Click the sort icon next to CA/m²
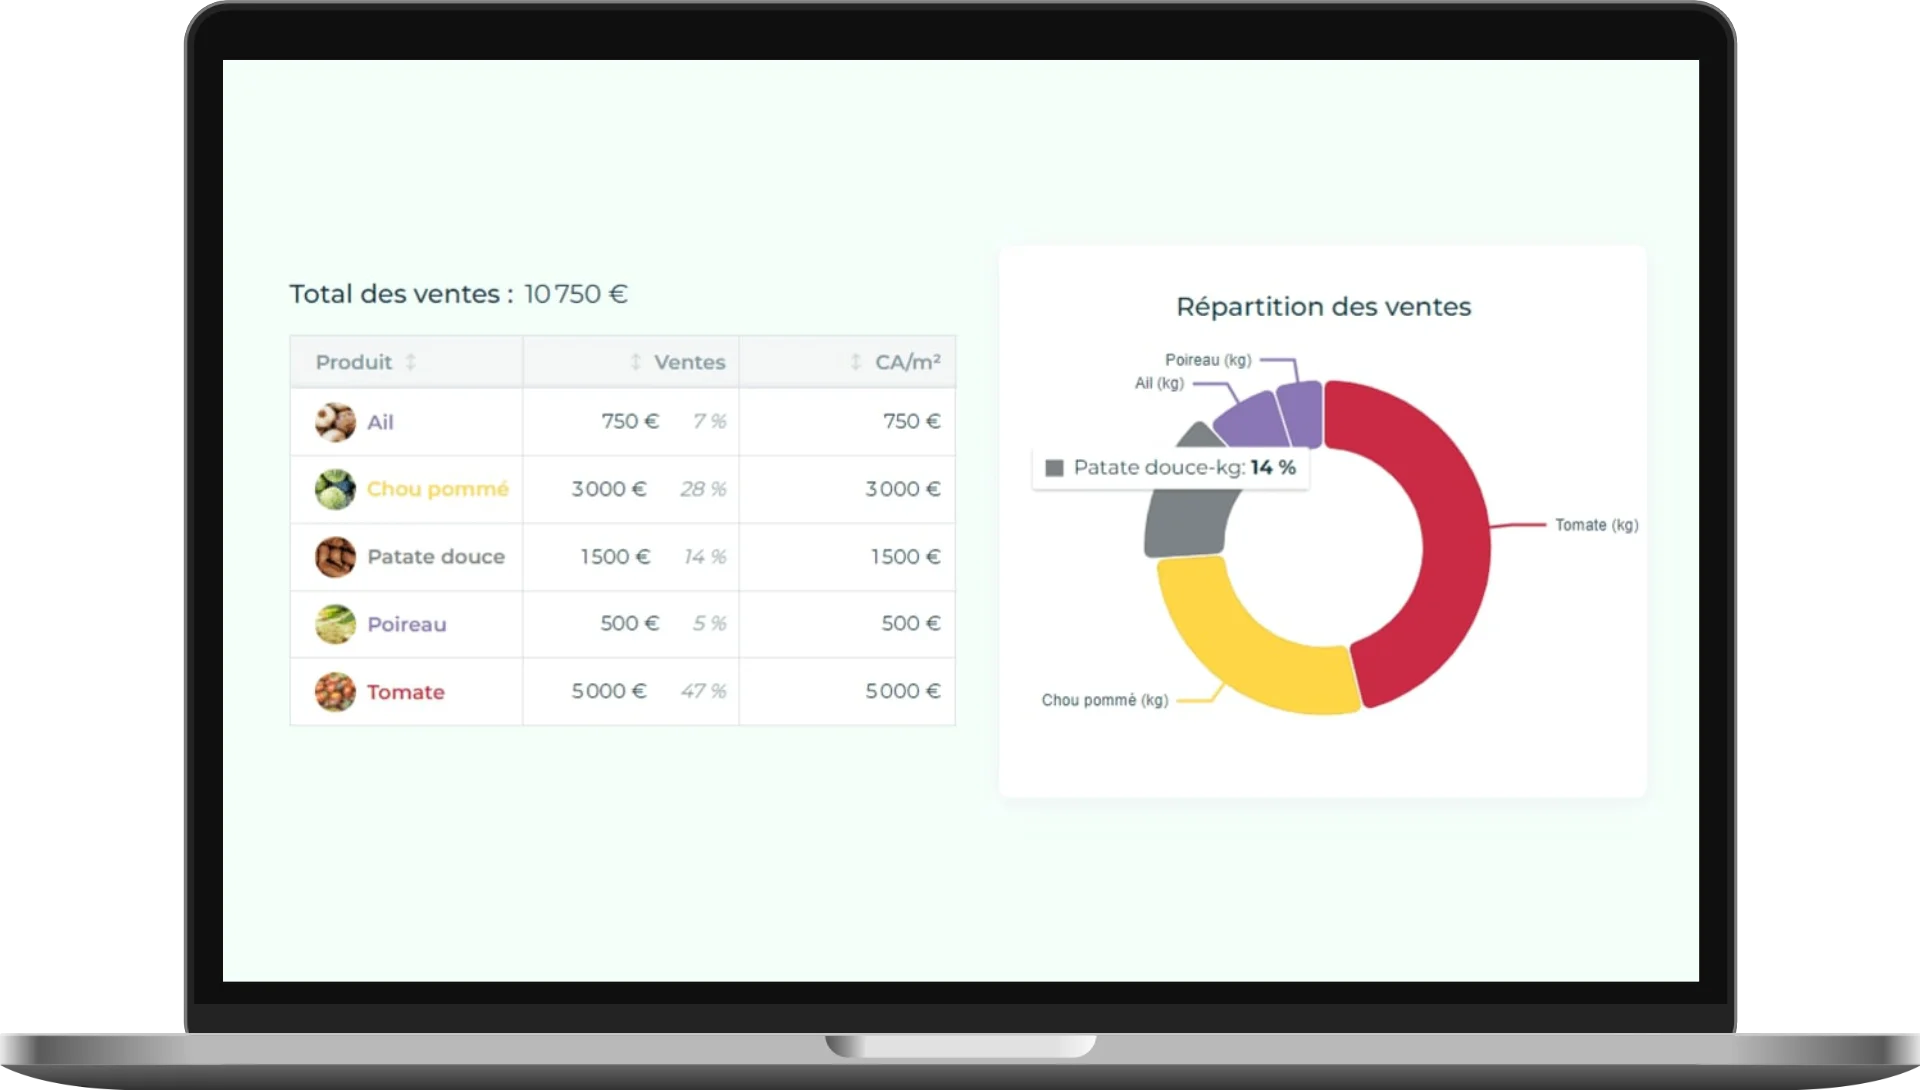This screenshot has height=1090, width=1920. [x=853, y=362]
